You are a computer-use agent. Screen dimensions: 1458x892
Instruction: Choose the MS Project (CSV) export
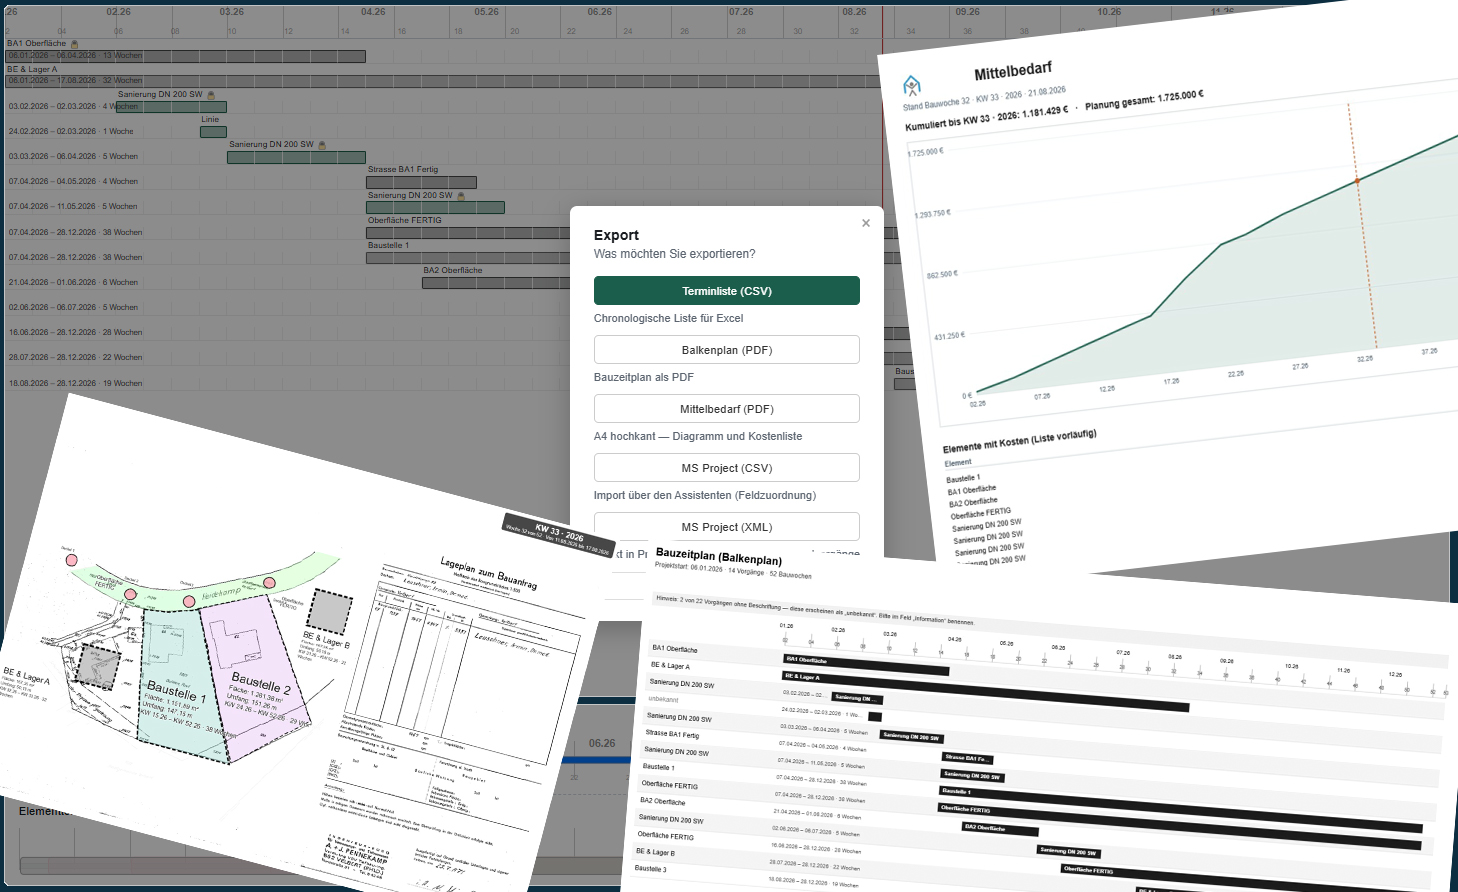click(x=727, y=468)
